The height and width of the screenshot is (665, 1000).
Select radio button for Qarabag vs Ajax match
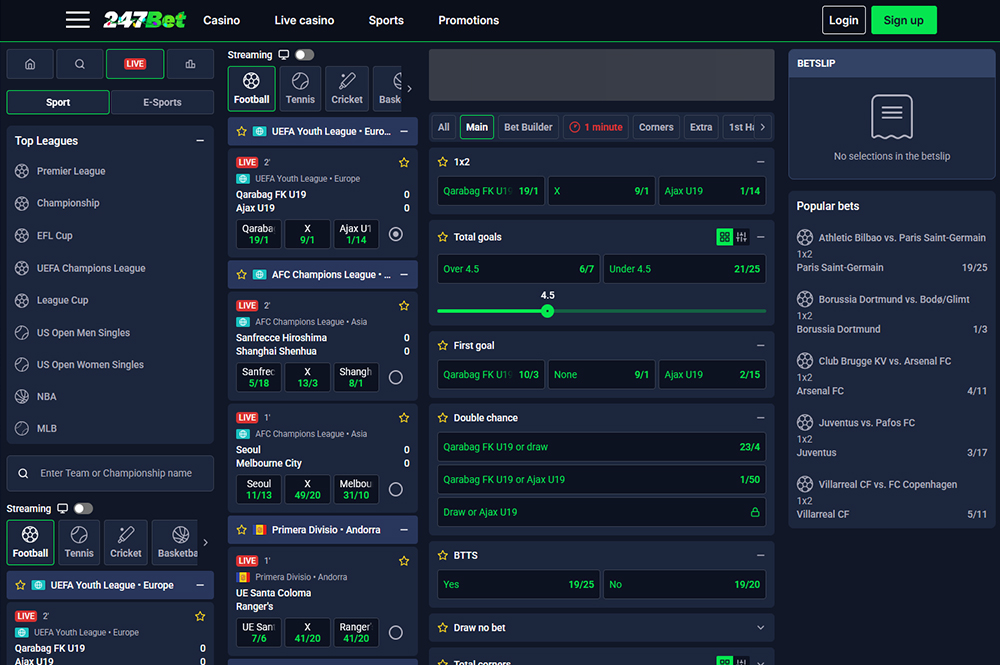(396, 234)
